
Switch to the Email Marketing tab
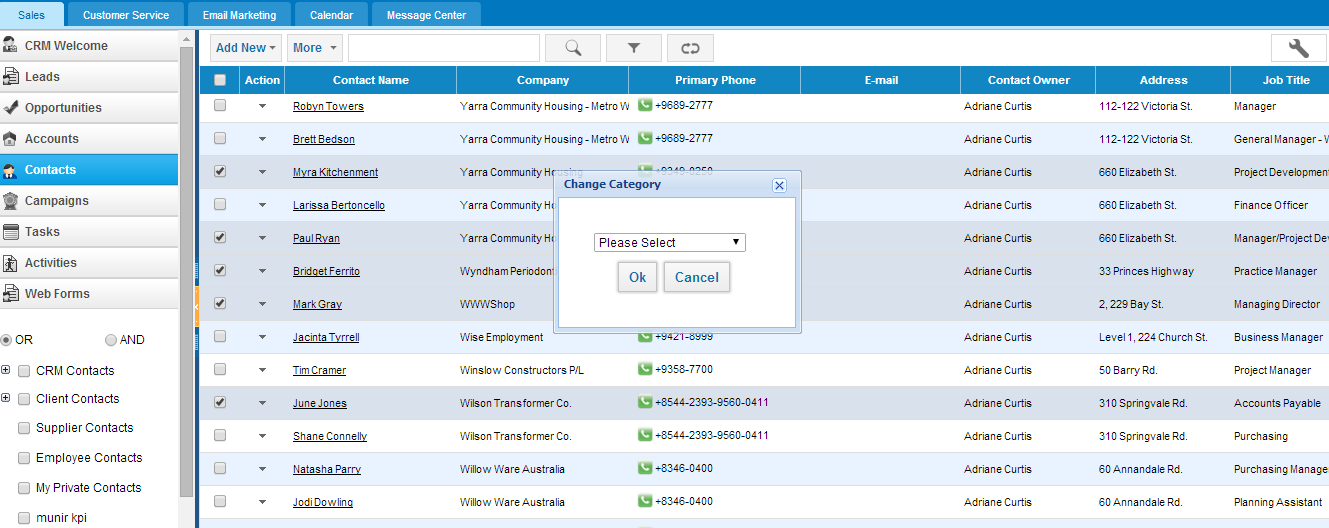(x=239, y=15)
